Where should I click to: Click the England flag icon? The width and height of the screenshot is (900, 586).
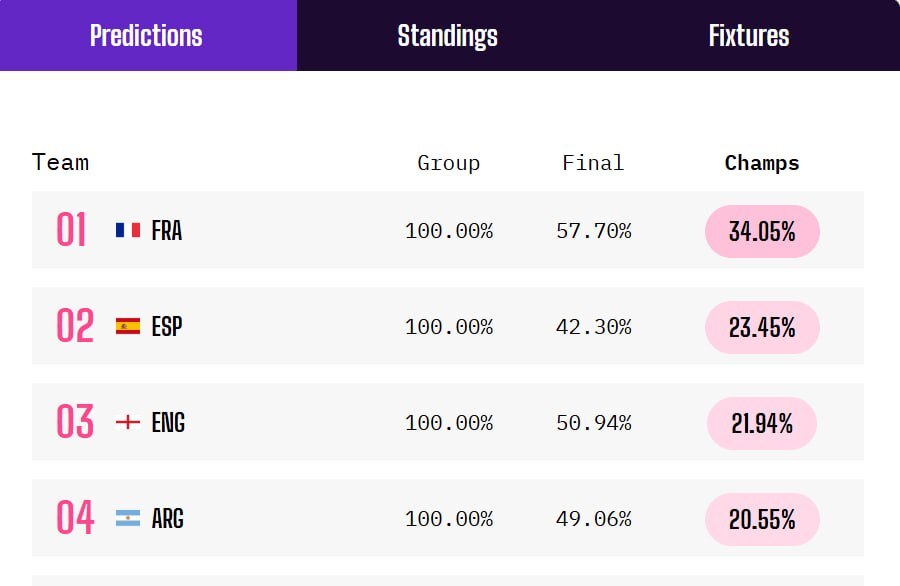[127, 422]
